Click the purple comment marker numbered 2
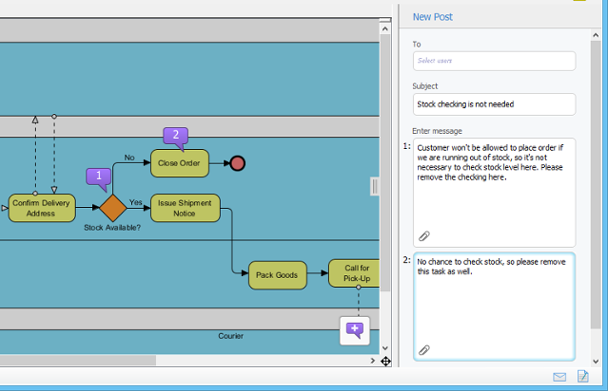Screen dimensions: 608x391 point(176,137)
